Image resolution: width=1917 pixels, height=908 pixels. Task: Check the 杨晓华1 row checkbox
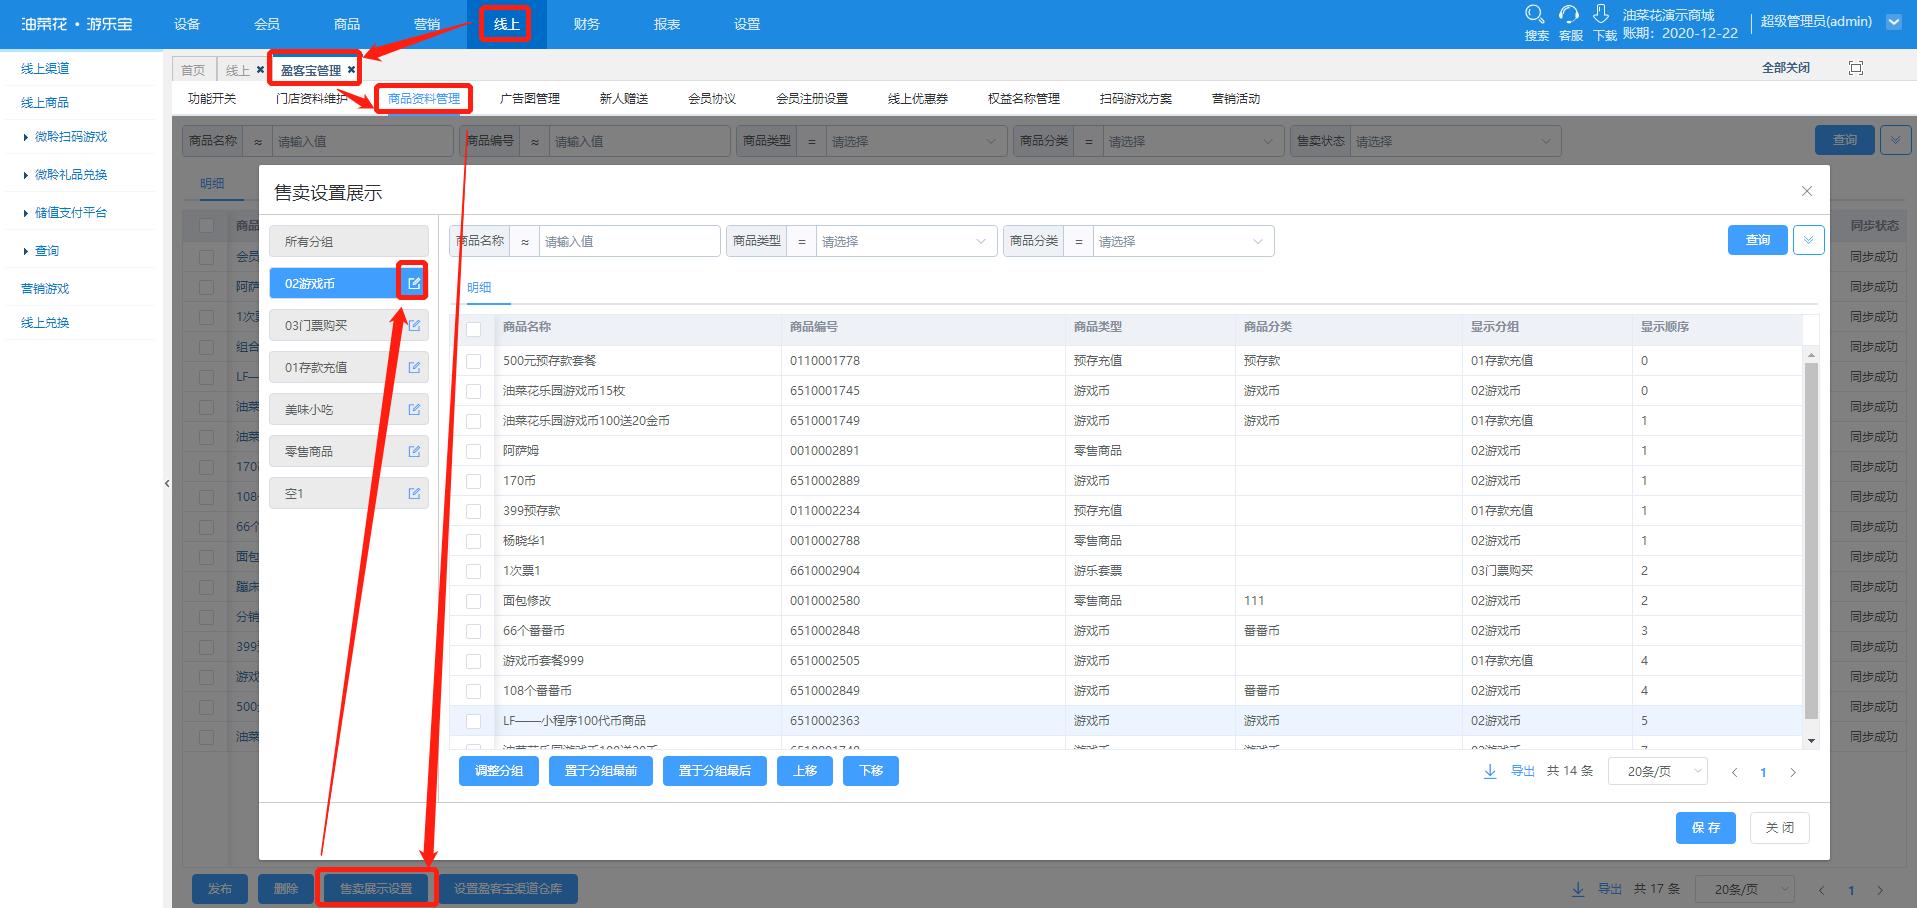[x=474, y=541]
